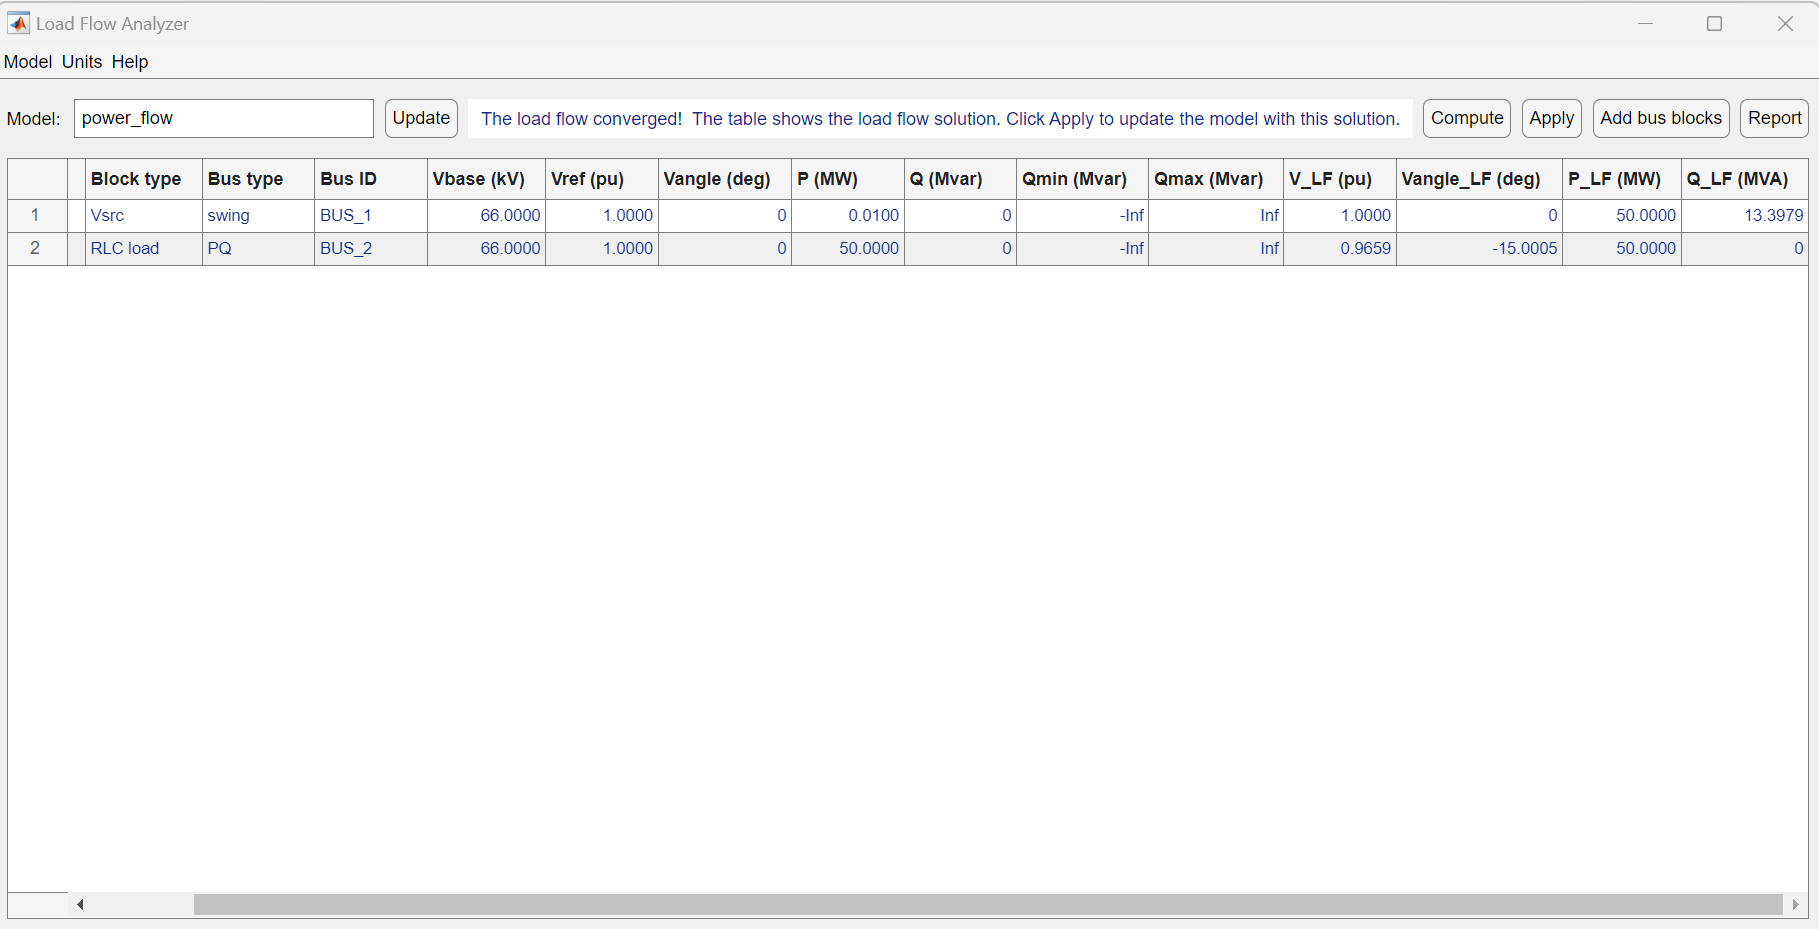Select the RLC load cell
1819x929 pixels.
tap(125, 248)
